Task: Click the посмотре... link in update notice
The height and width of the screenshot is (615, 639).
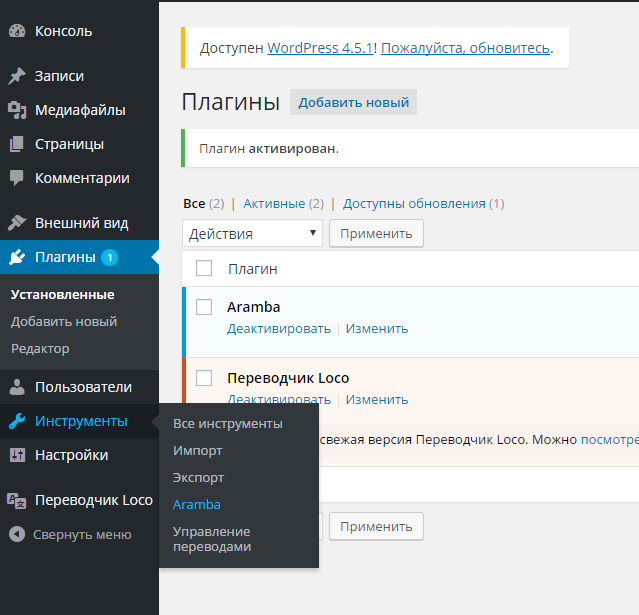Action: [610, 439]
